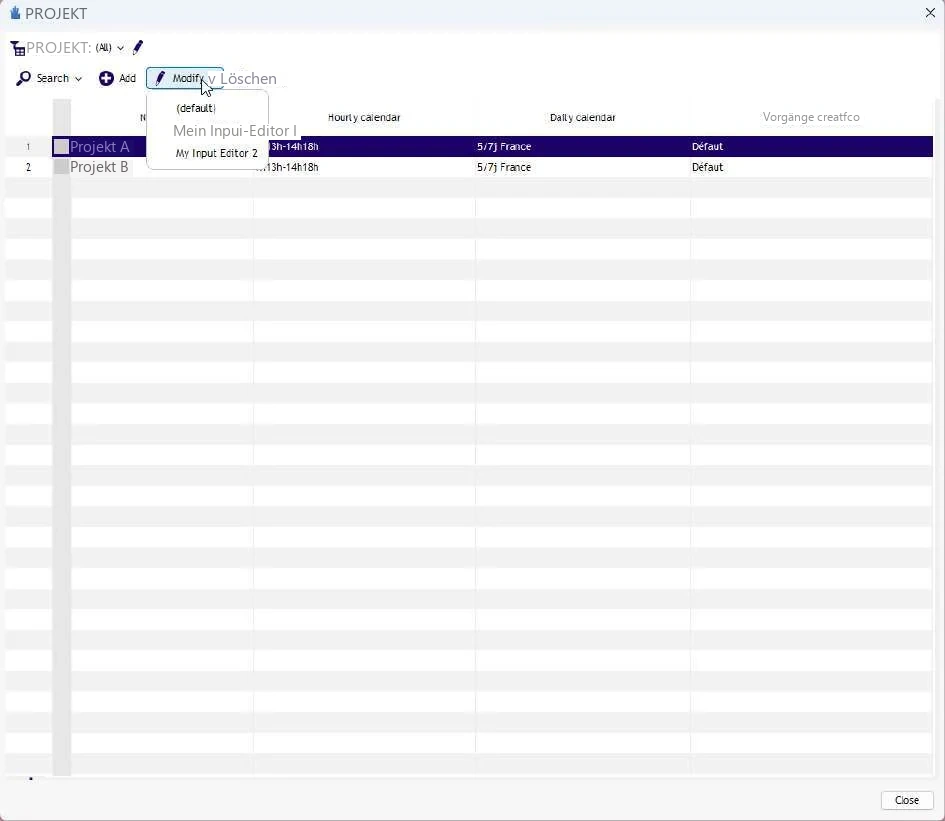
Task: Click the Projekt A color swatch
Action: point(61,146)
